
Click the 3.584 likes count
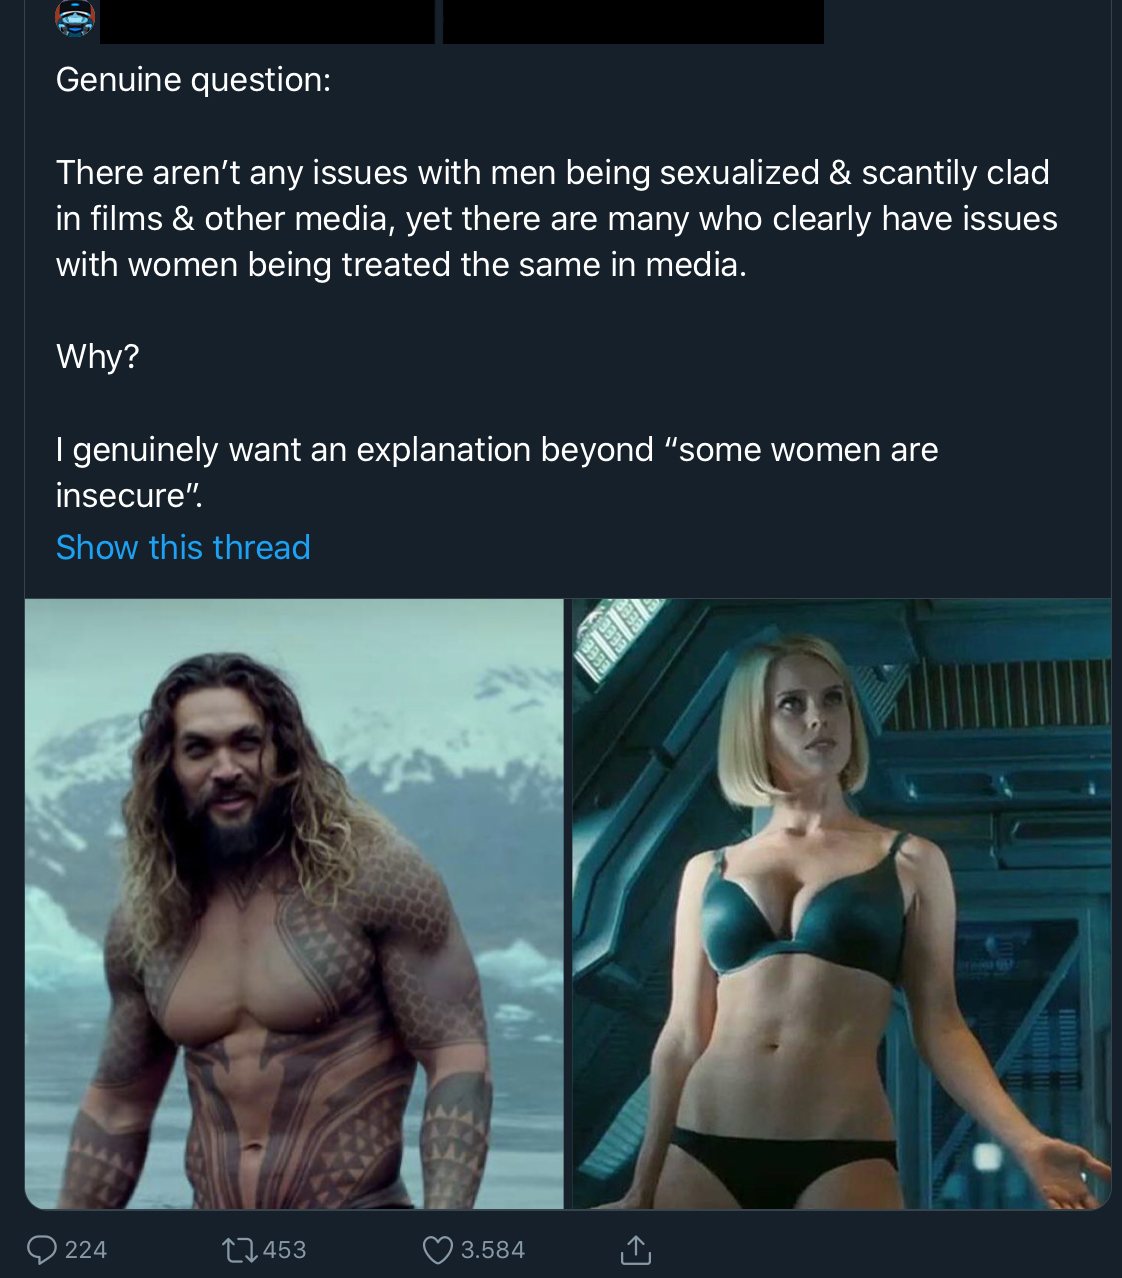click(x=493, y=1249)
